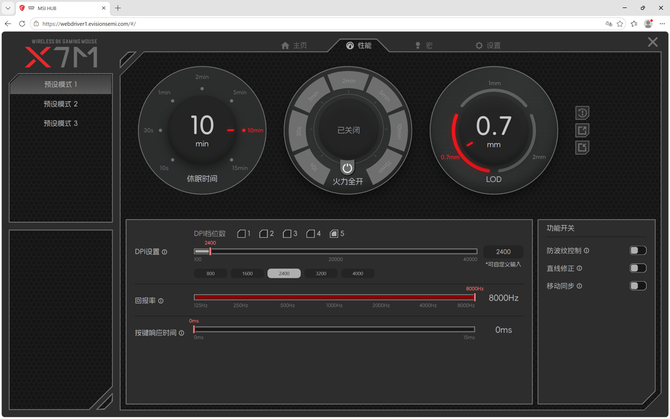Open the browser profile avatar

pos(648,23)
